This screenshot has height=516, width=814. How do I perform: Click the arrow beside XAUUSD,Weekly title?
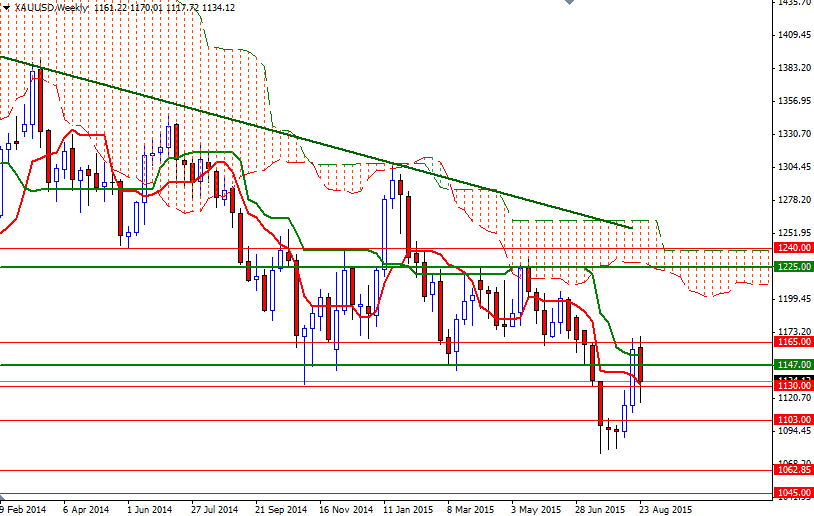pos(6,8)
